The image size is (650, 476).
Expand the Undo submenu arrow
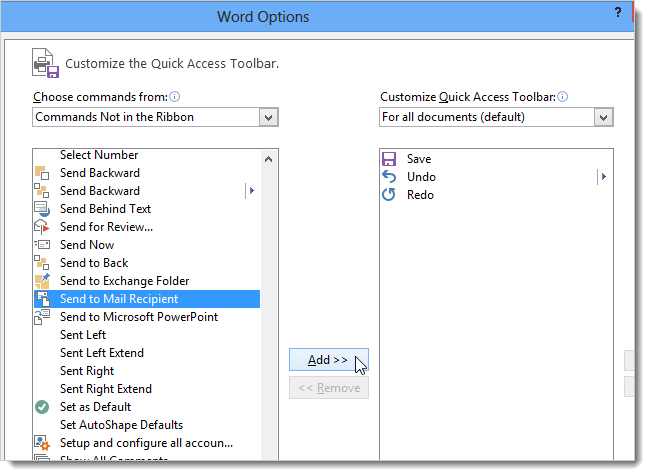(x=603, y=177)
